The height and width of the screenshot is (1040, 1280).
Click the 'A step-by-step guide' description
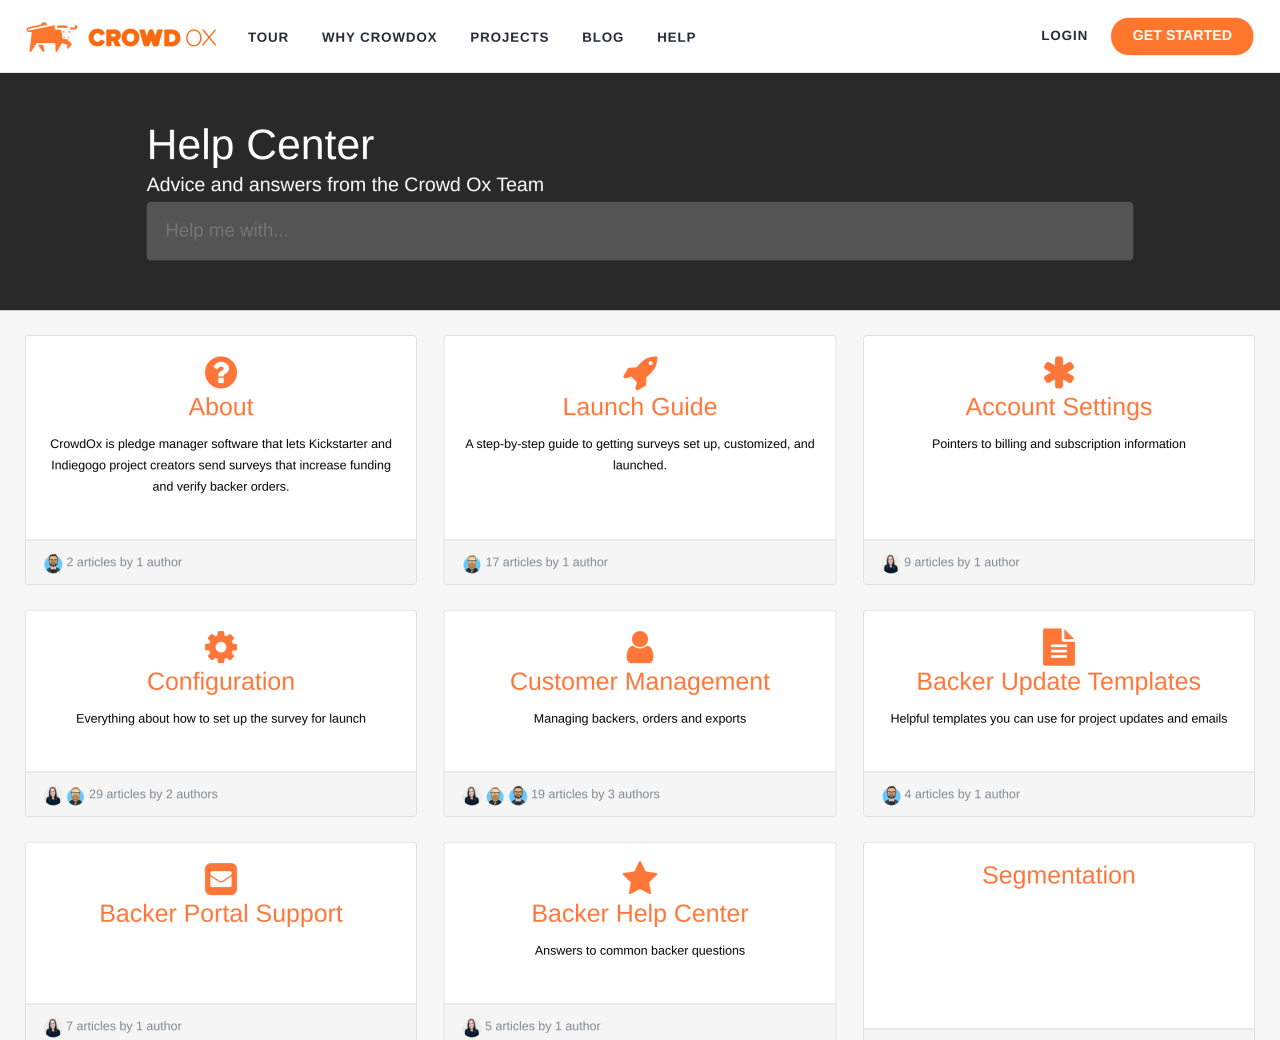pos(640,454)
